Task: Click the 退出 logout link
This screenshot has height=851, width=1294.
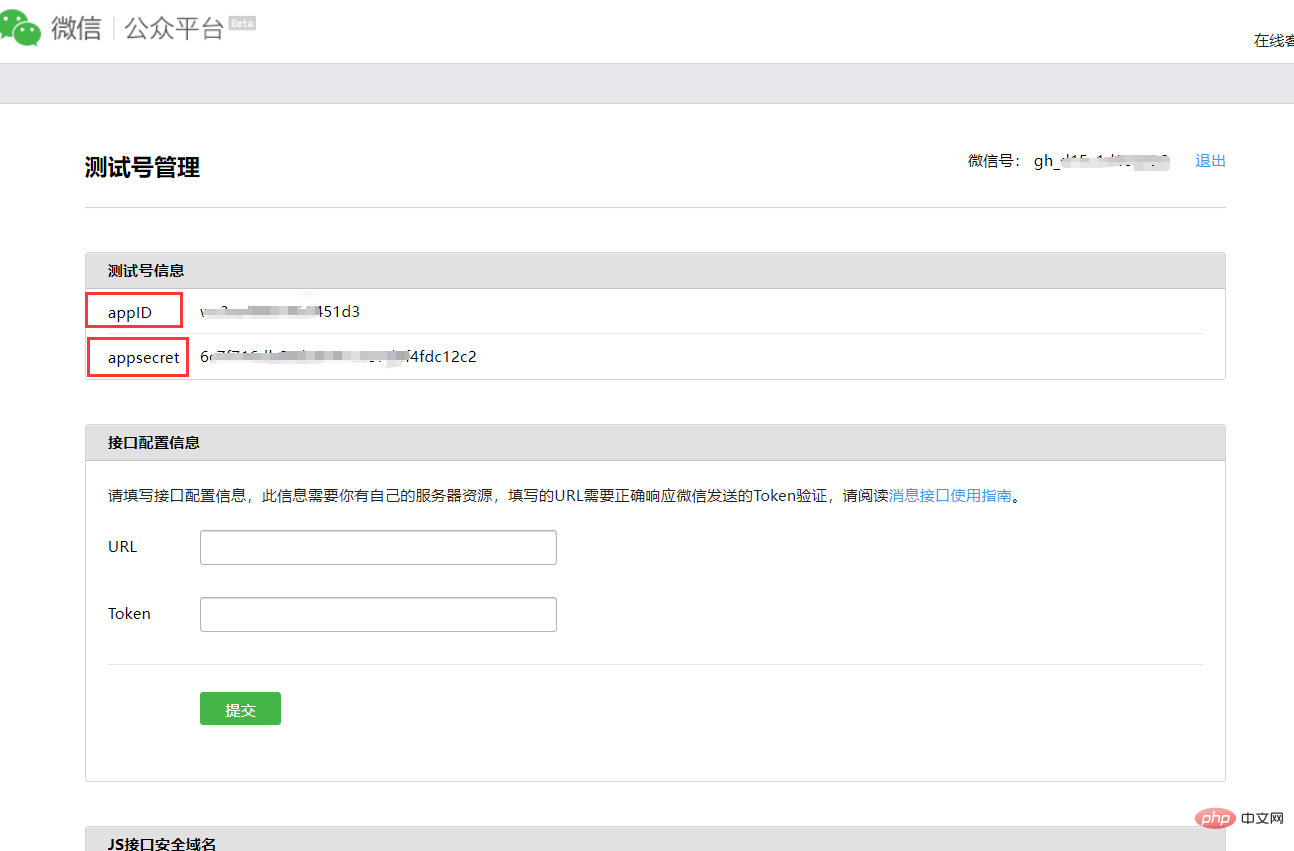Action: [x=1210, y=161]
